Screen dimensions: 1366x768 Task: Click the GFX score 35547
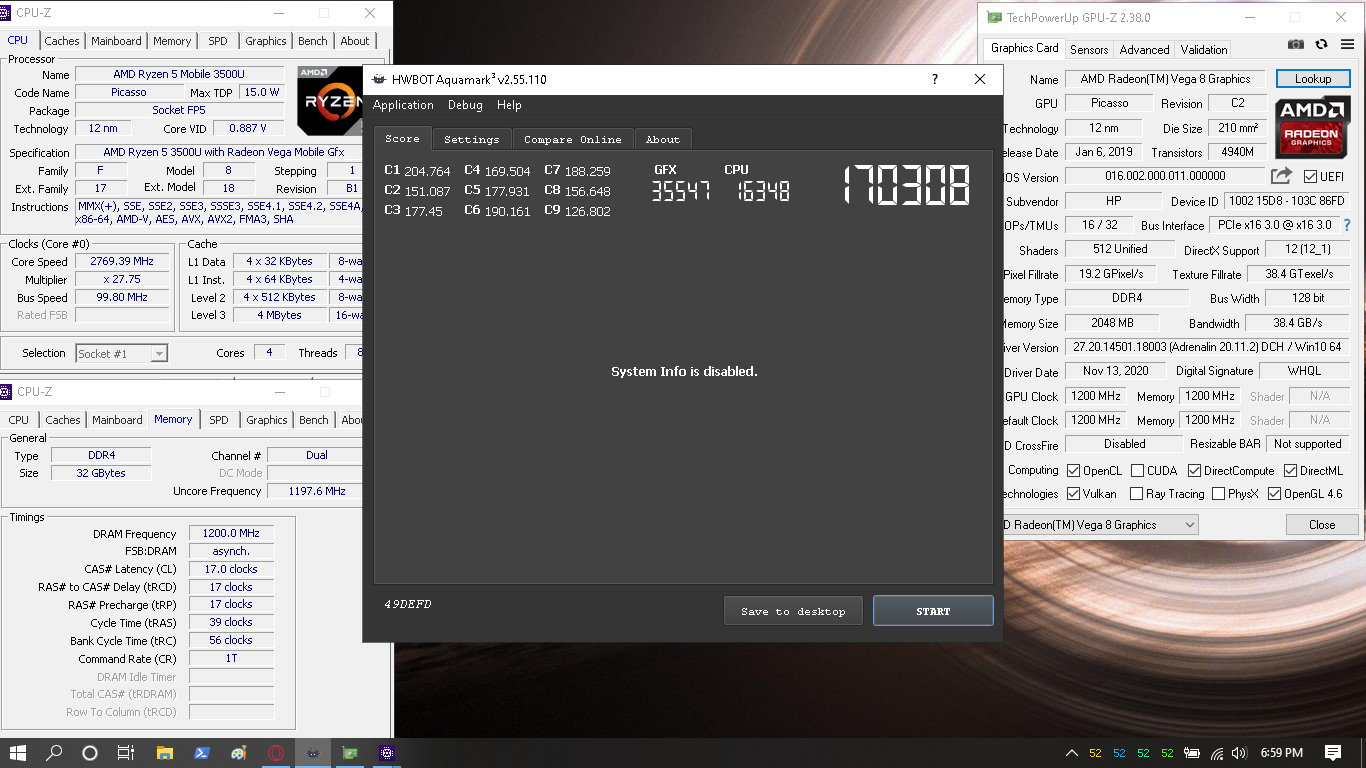click(x=680, y=191)
